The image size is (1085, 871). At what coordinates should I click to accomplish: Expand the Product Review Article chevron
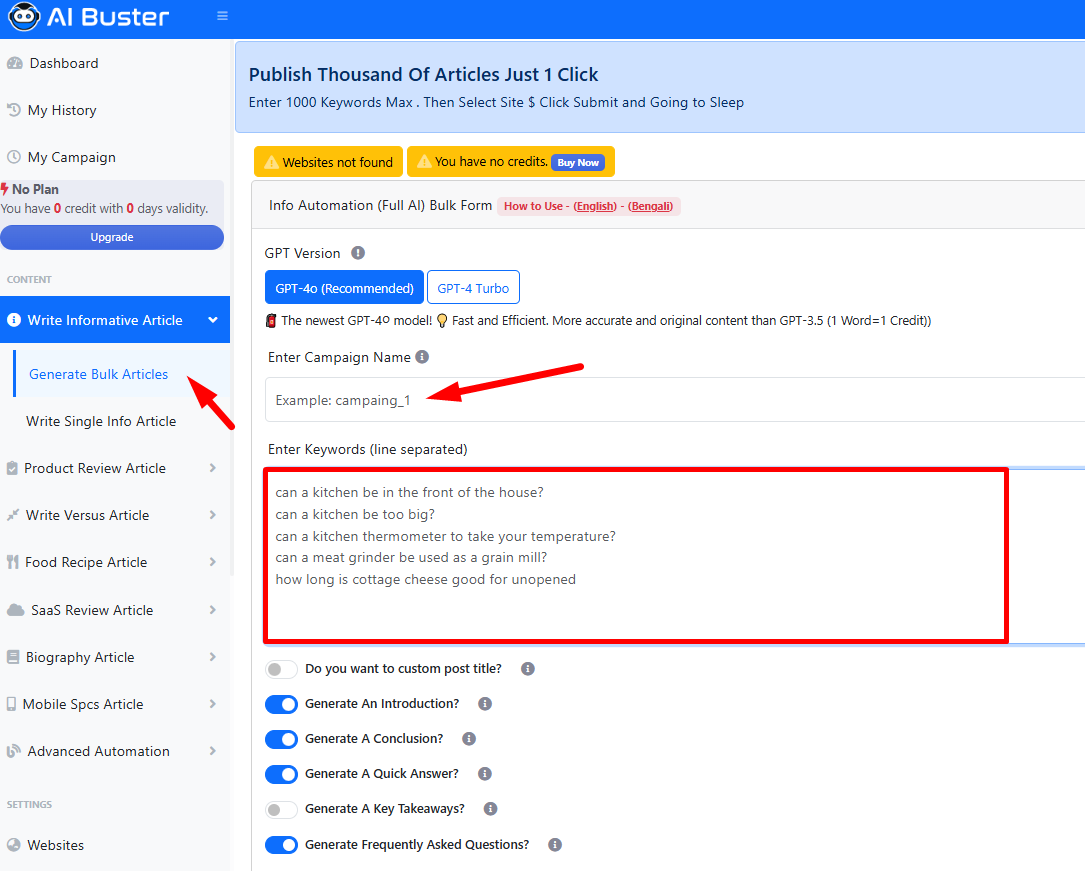pos(212,468)
